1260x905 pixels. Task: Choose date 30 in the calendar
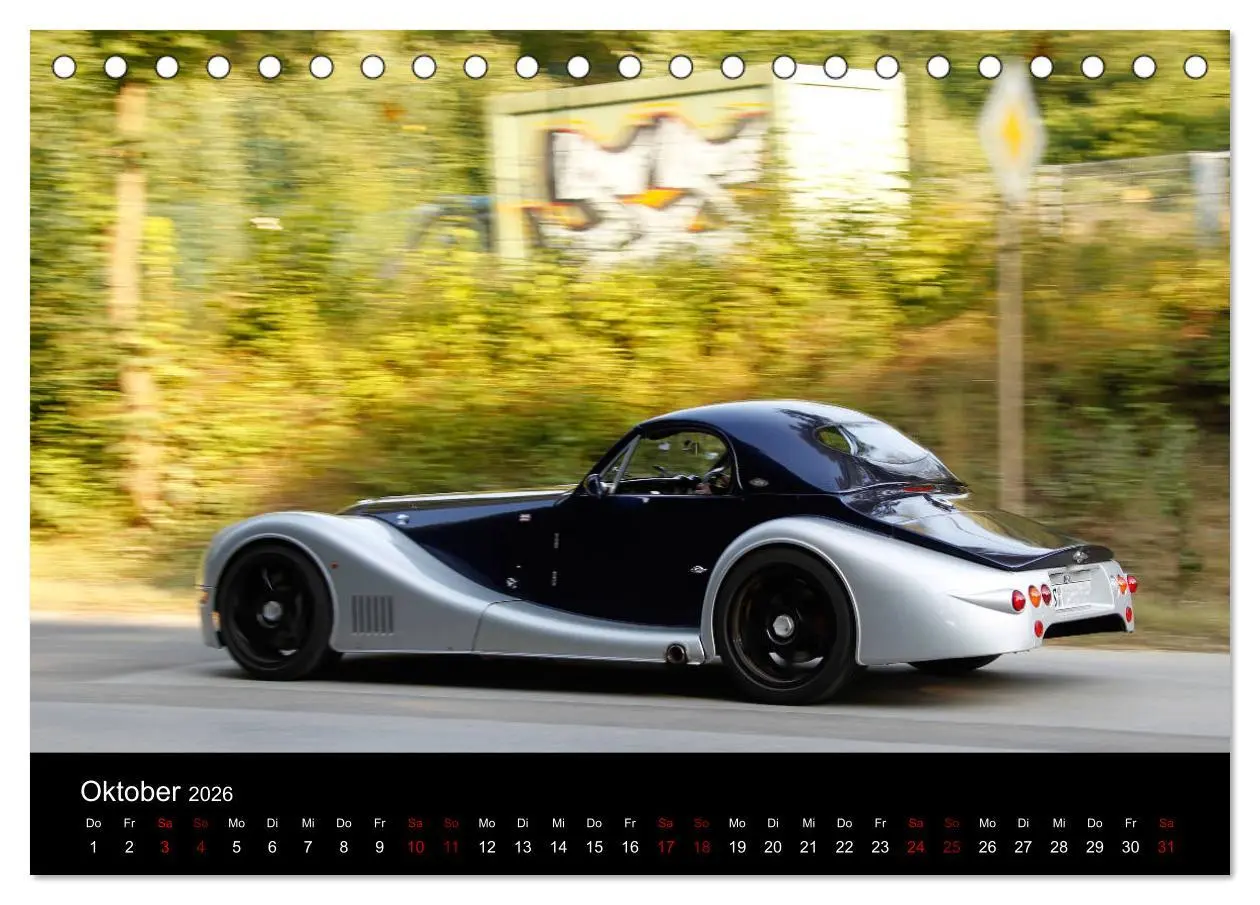pos(1131,847)
